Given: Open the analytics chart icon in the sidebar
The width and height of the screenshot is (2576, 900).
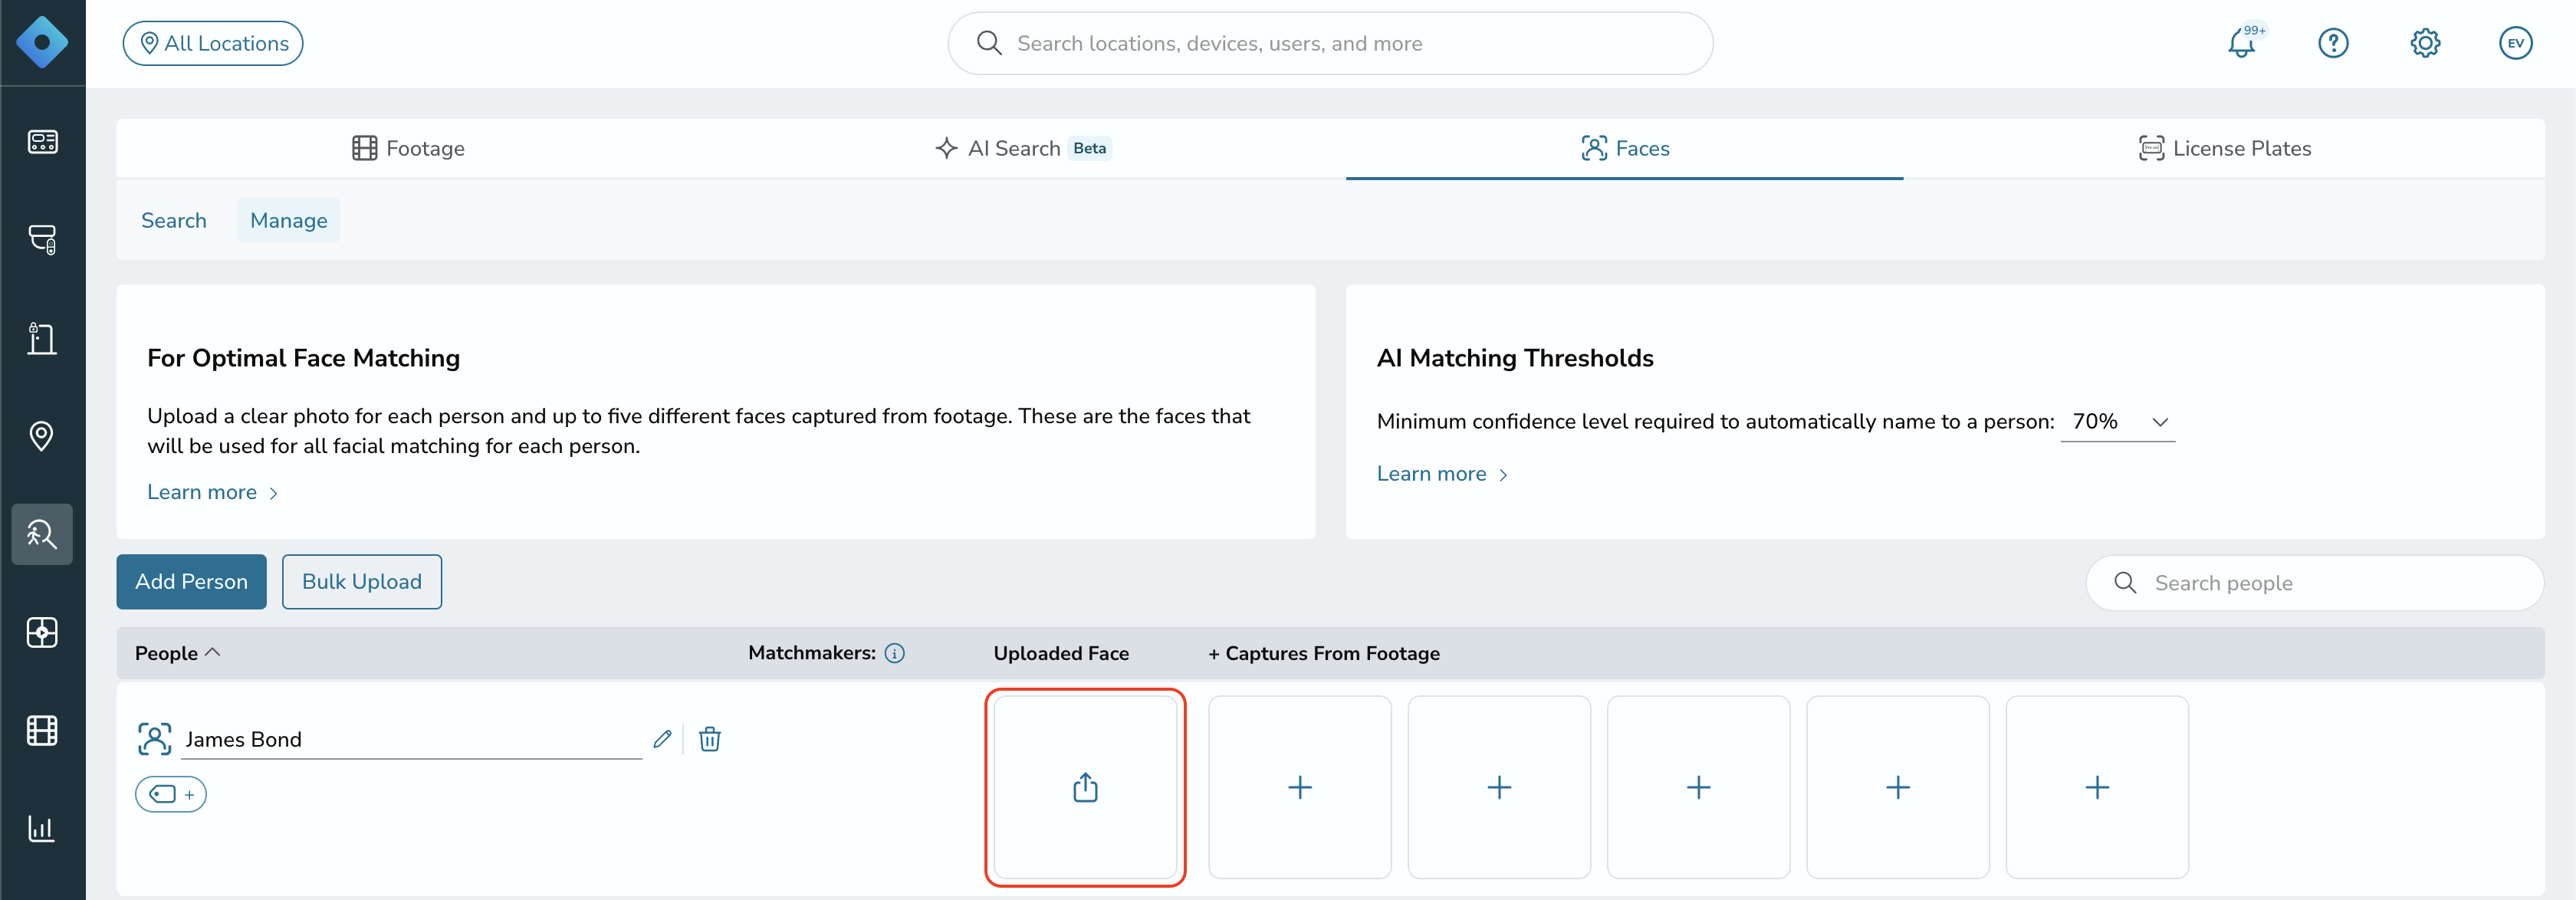Looking at the screenshot, I should [x=42, y=828].
